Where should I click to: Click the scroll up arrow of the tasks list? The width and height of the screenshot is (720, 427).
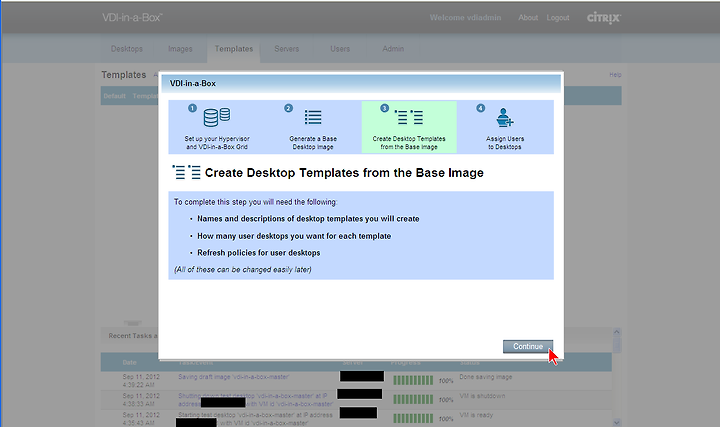[617, 332]
